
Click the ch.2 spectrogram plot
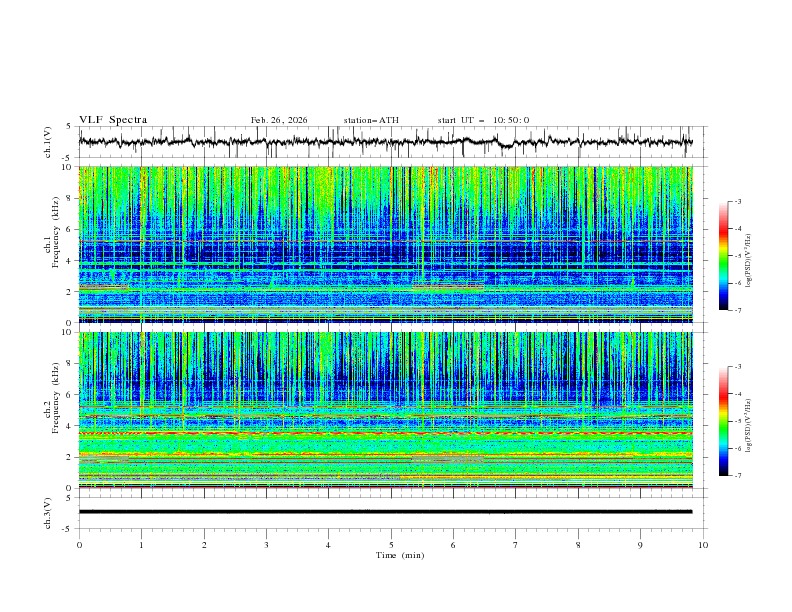[x=385, y=410]
